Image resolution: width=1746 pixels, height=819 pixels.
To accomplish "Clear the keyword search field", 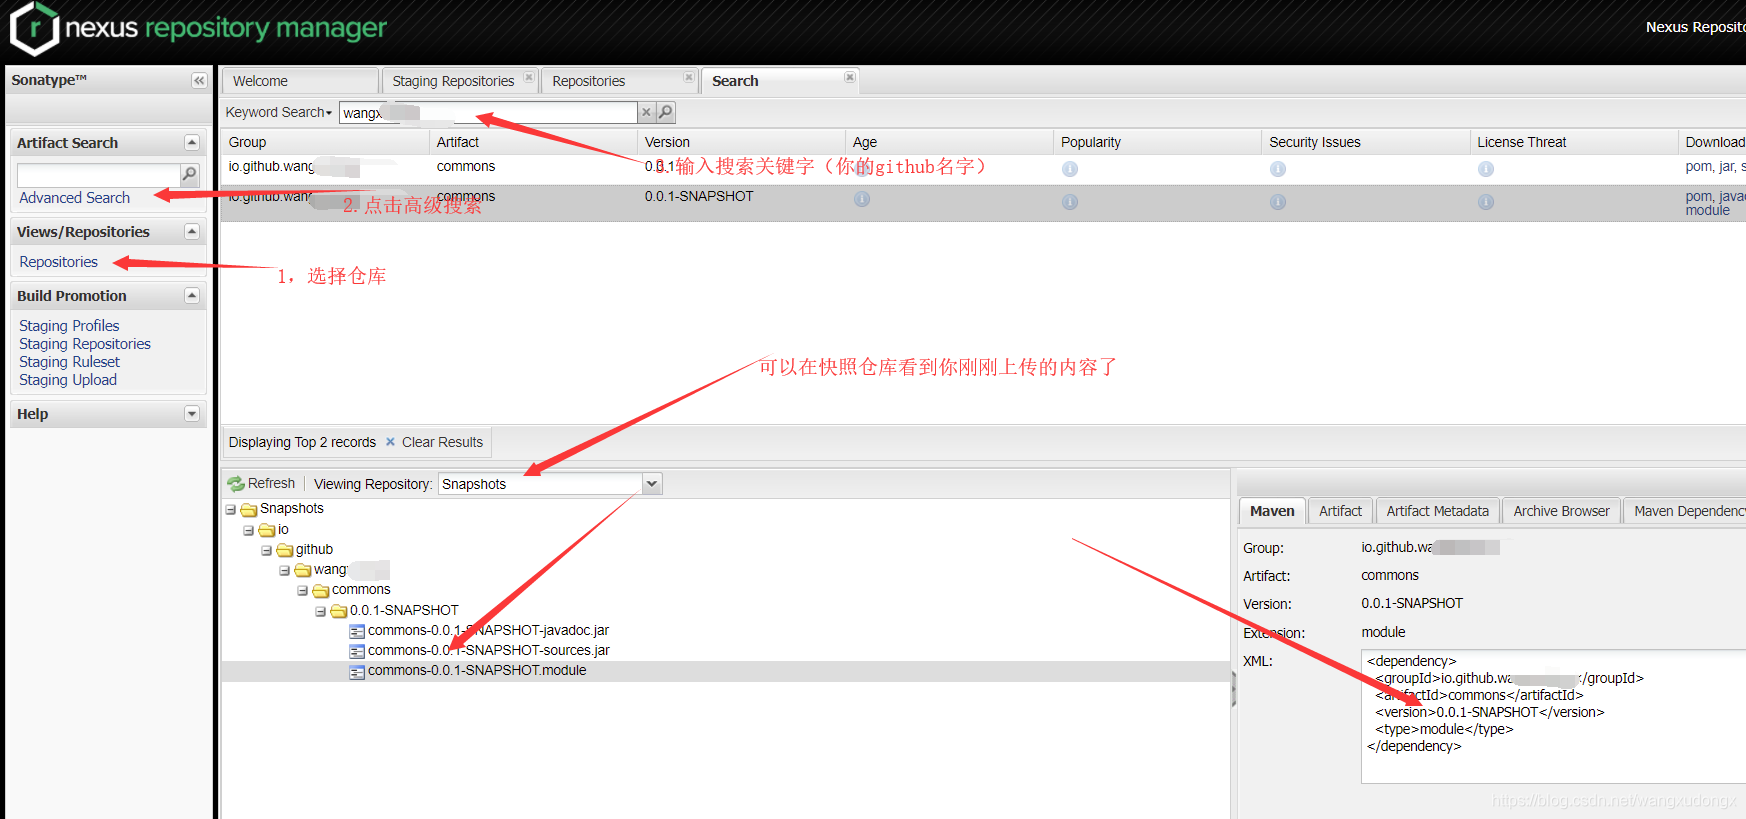I will pyautogui.click(x=646, y=112).
